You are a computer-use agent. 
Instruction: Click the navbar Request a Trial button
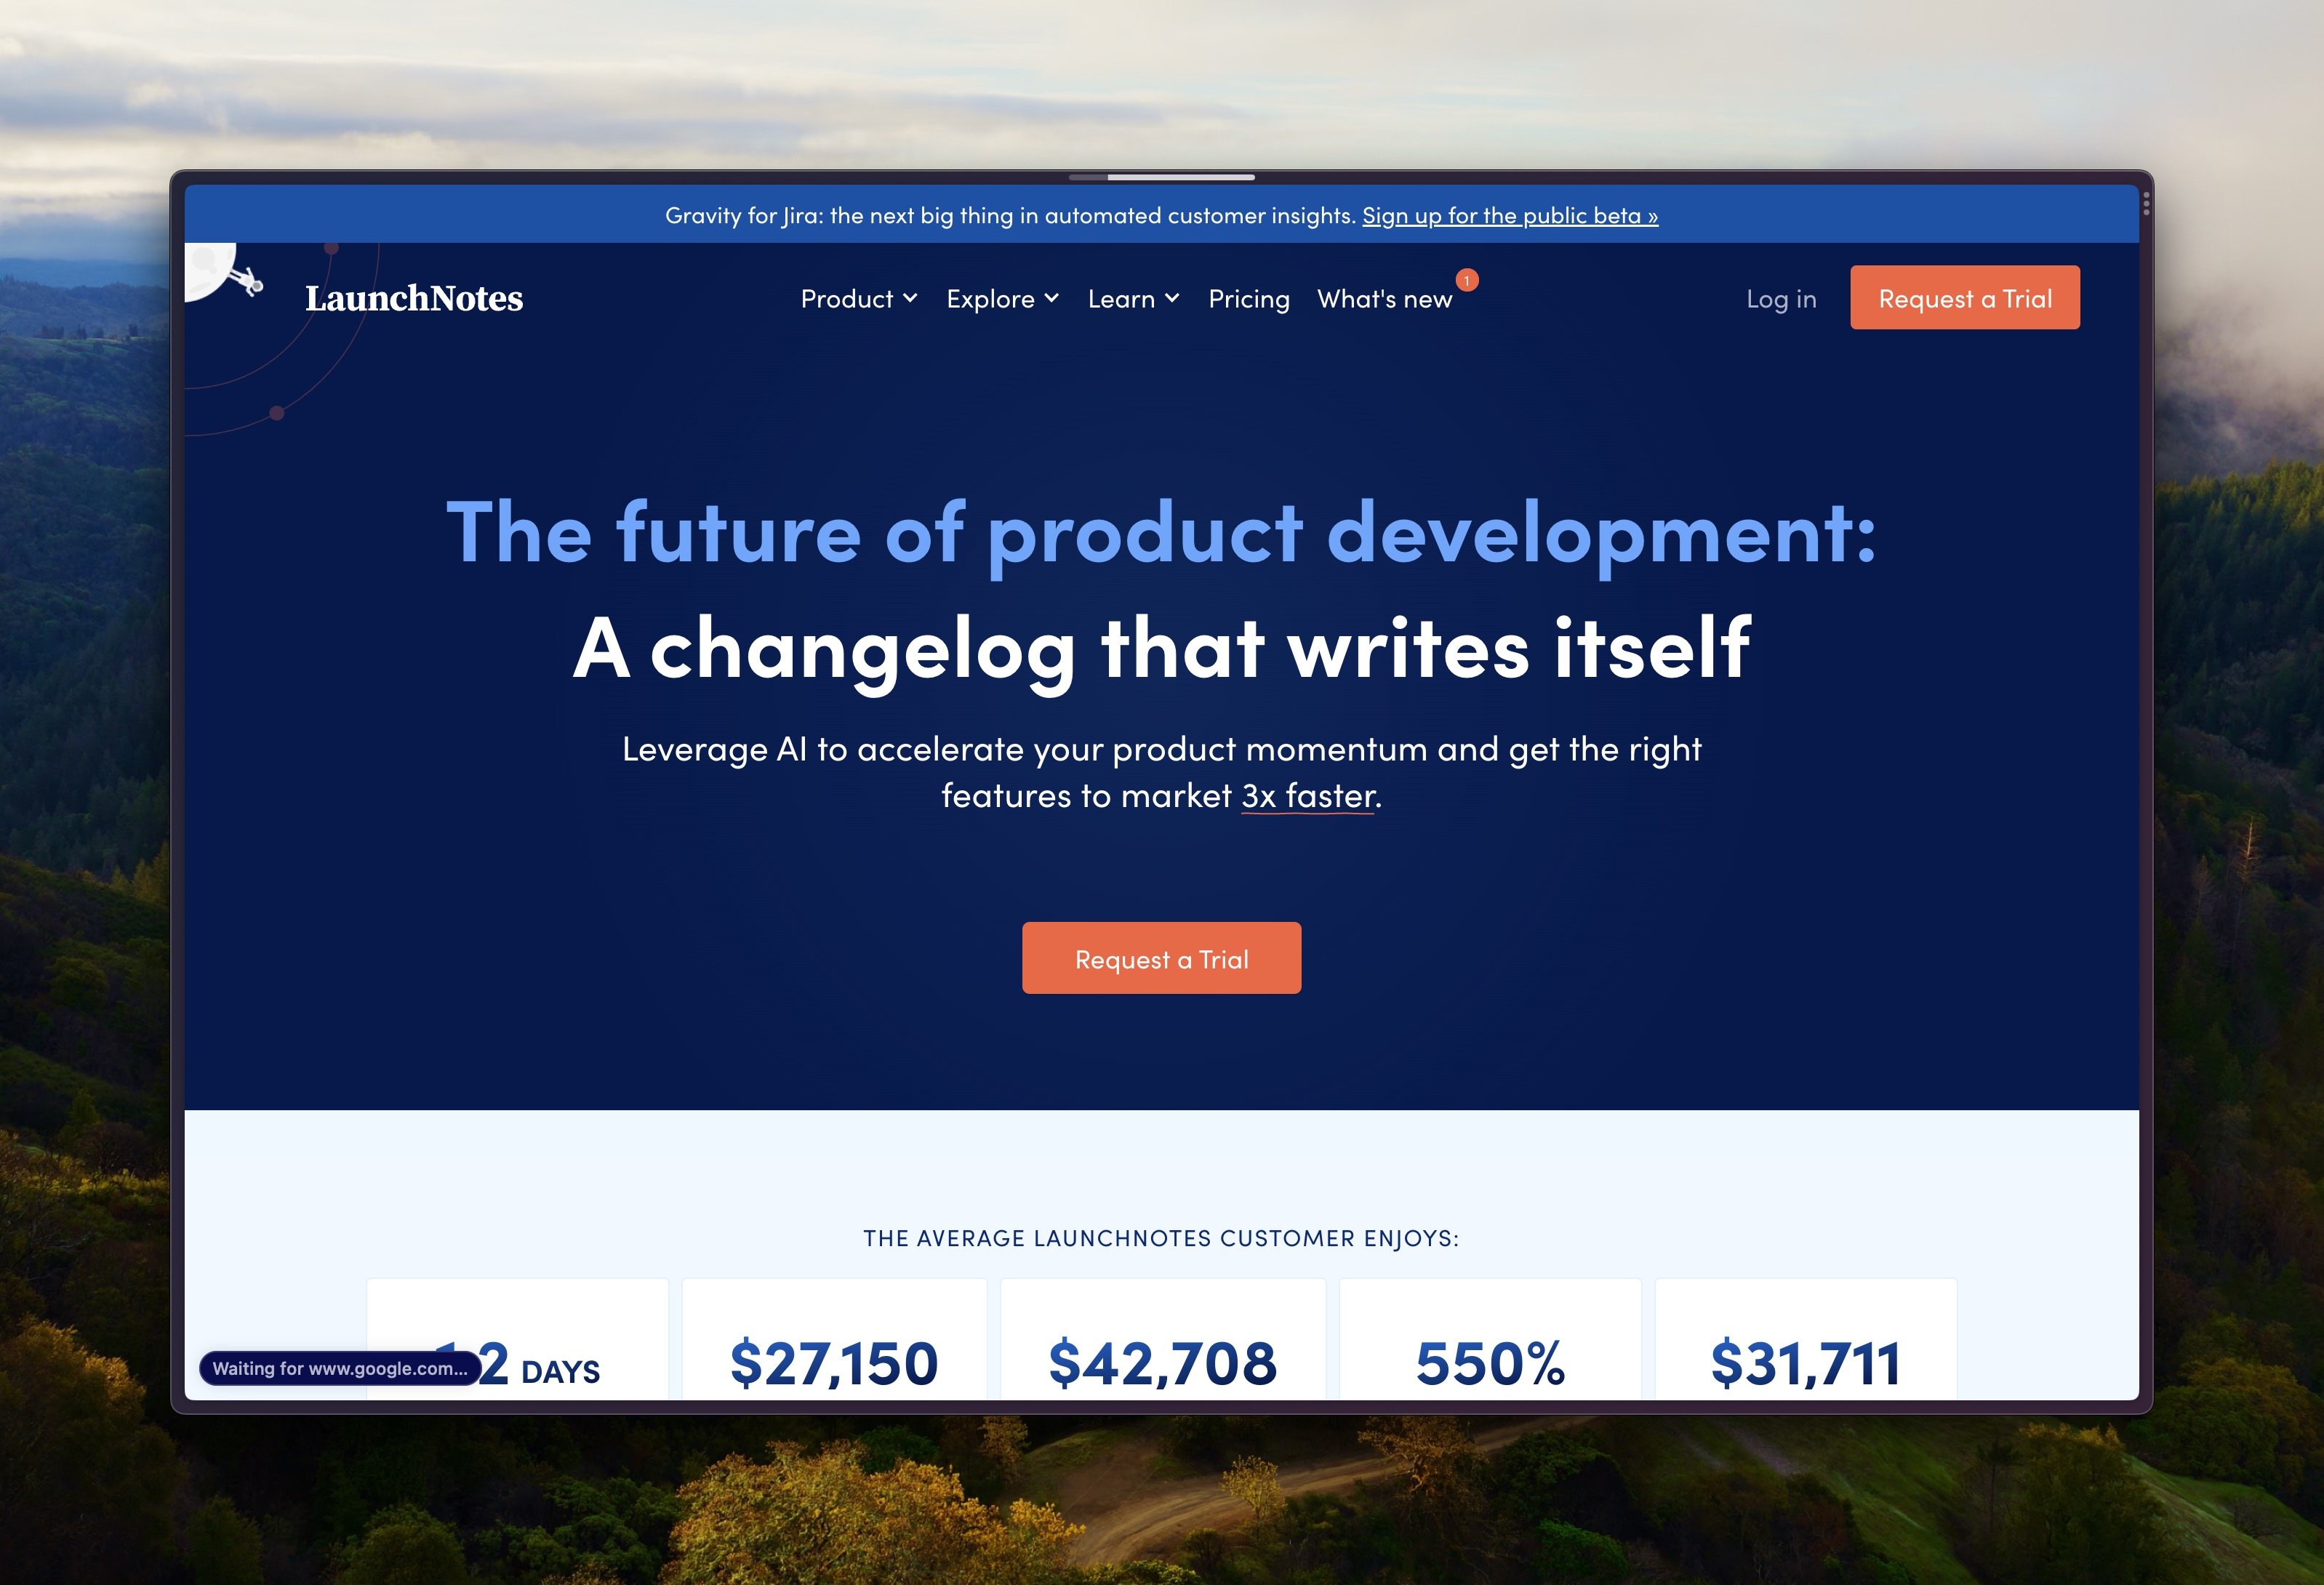point(1966,297)
